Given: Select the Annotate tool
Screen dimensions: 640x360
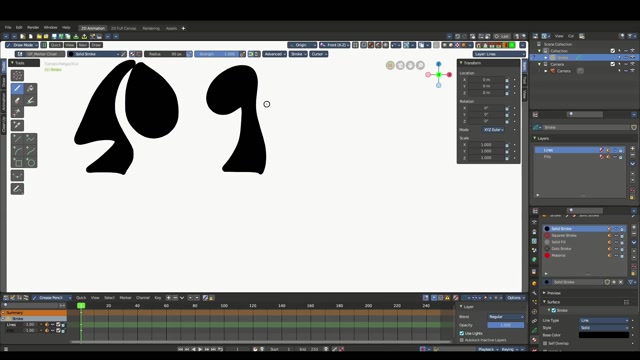Looking at the screenshot, I should coord(17,189).
